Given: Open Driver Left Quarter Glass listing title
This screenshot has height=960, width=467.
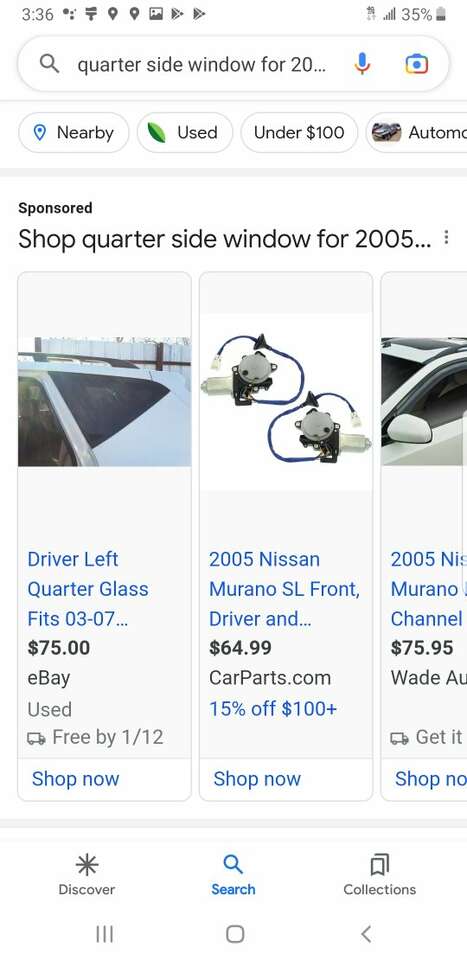Looking at the screenshot, I should coord(88,589).
